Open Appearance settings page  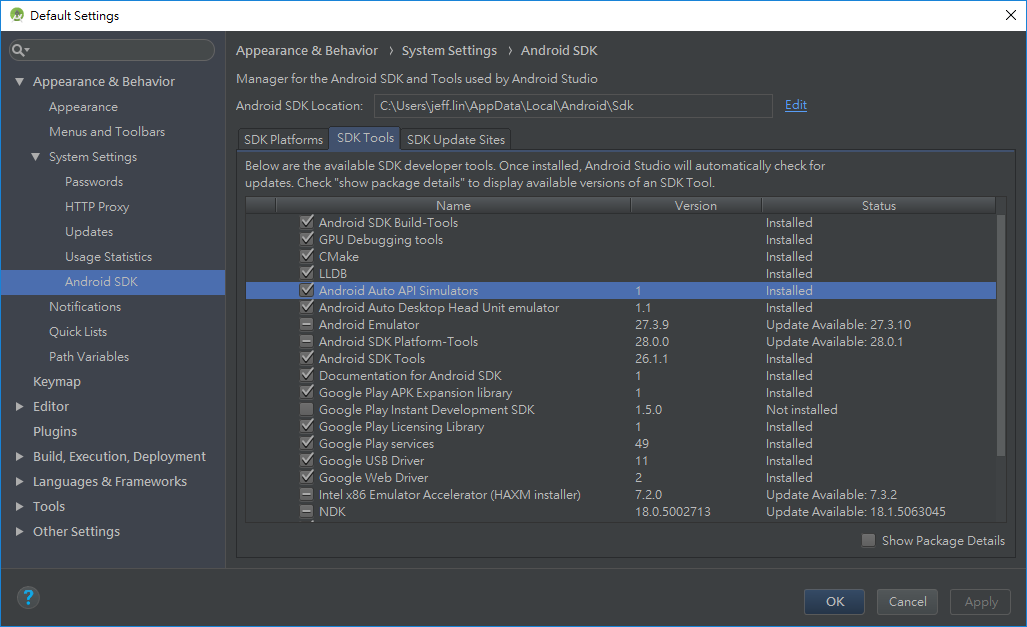point(83,107)
